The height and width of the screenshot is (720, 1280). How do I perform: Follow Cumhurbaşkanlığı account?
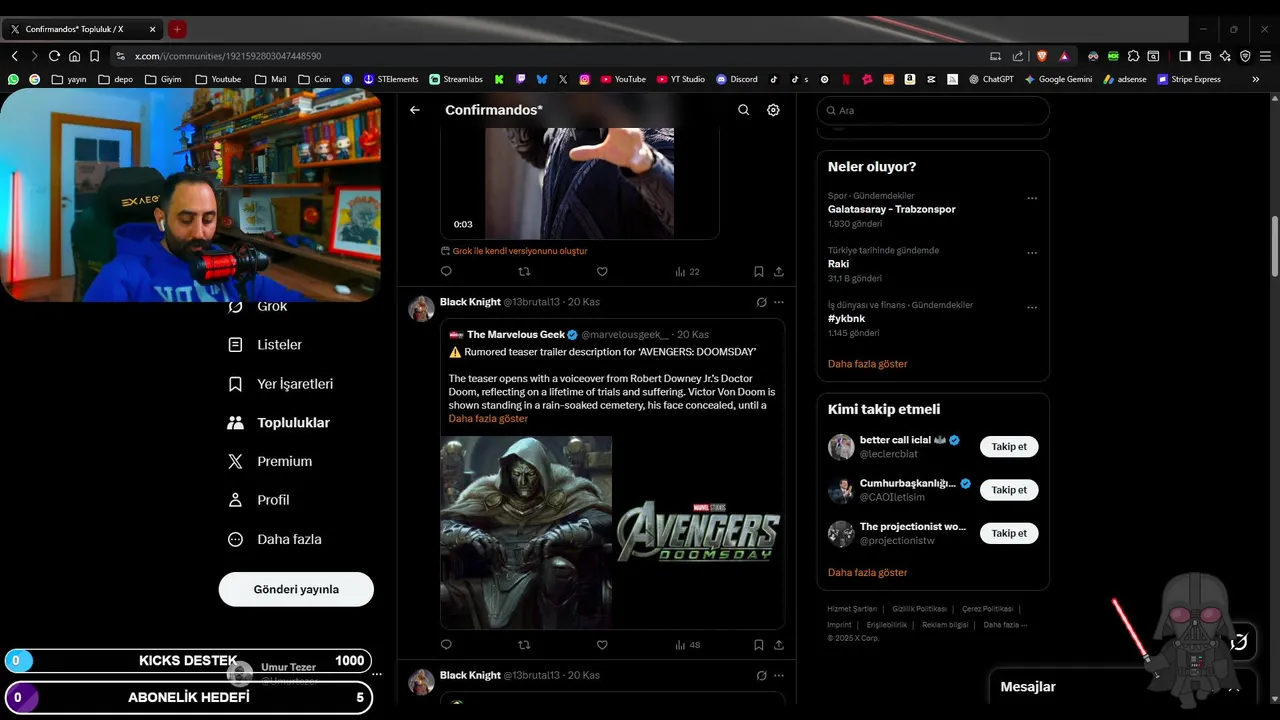tap(1009, 490)
